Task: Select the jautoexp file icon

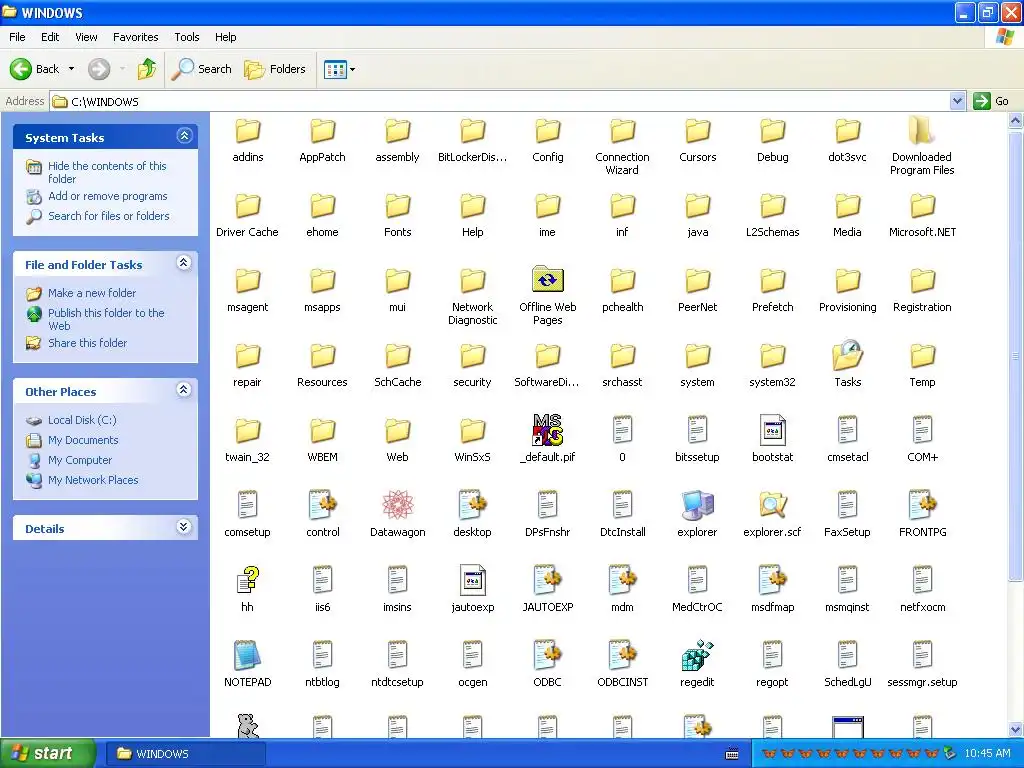Action: (473, 580)
